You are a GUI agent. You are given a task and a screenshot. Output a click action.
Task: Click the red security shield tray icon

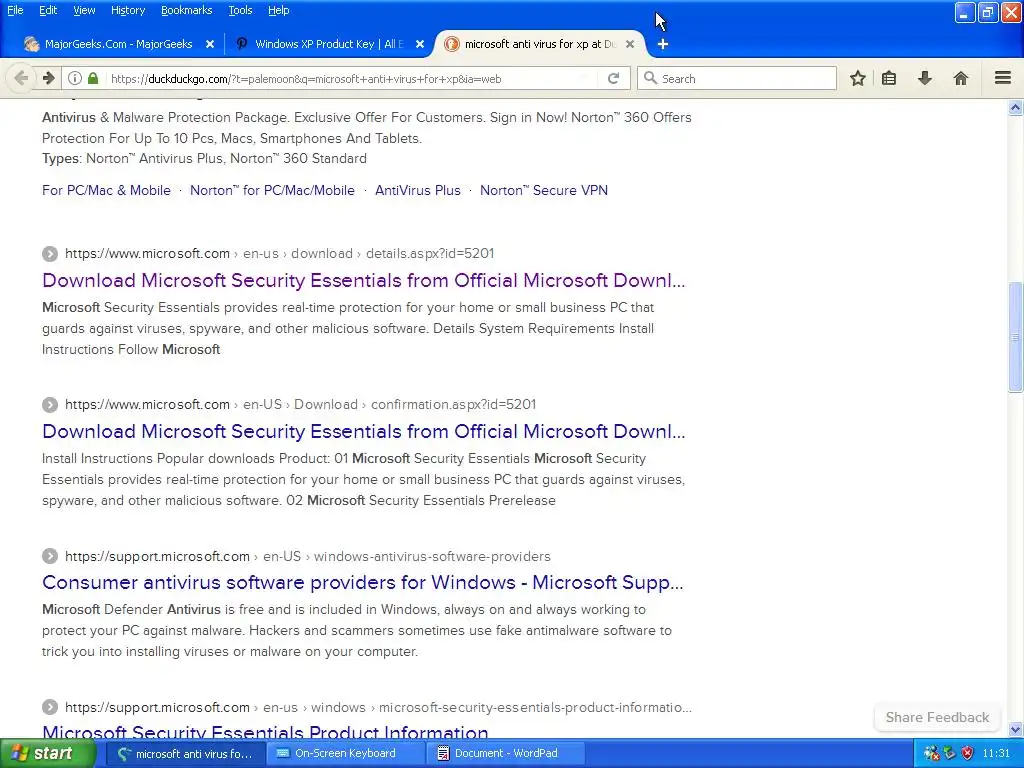[x=968, y=754]
